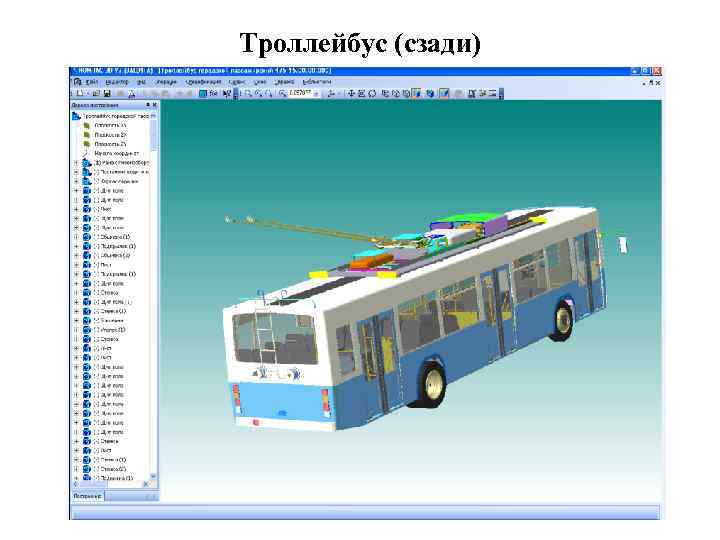Screen dimensions: 720x540
Task: Open the Сервис menu
Action: click(237, 82)
